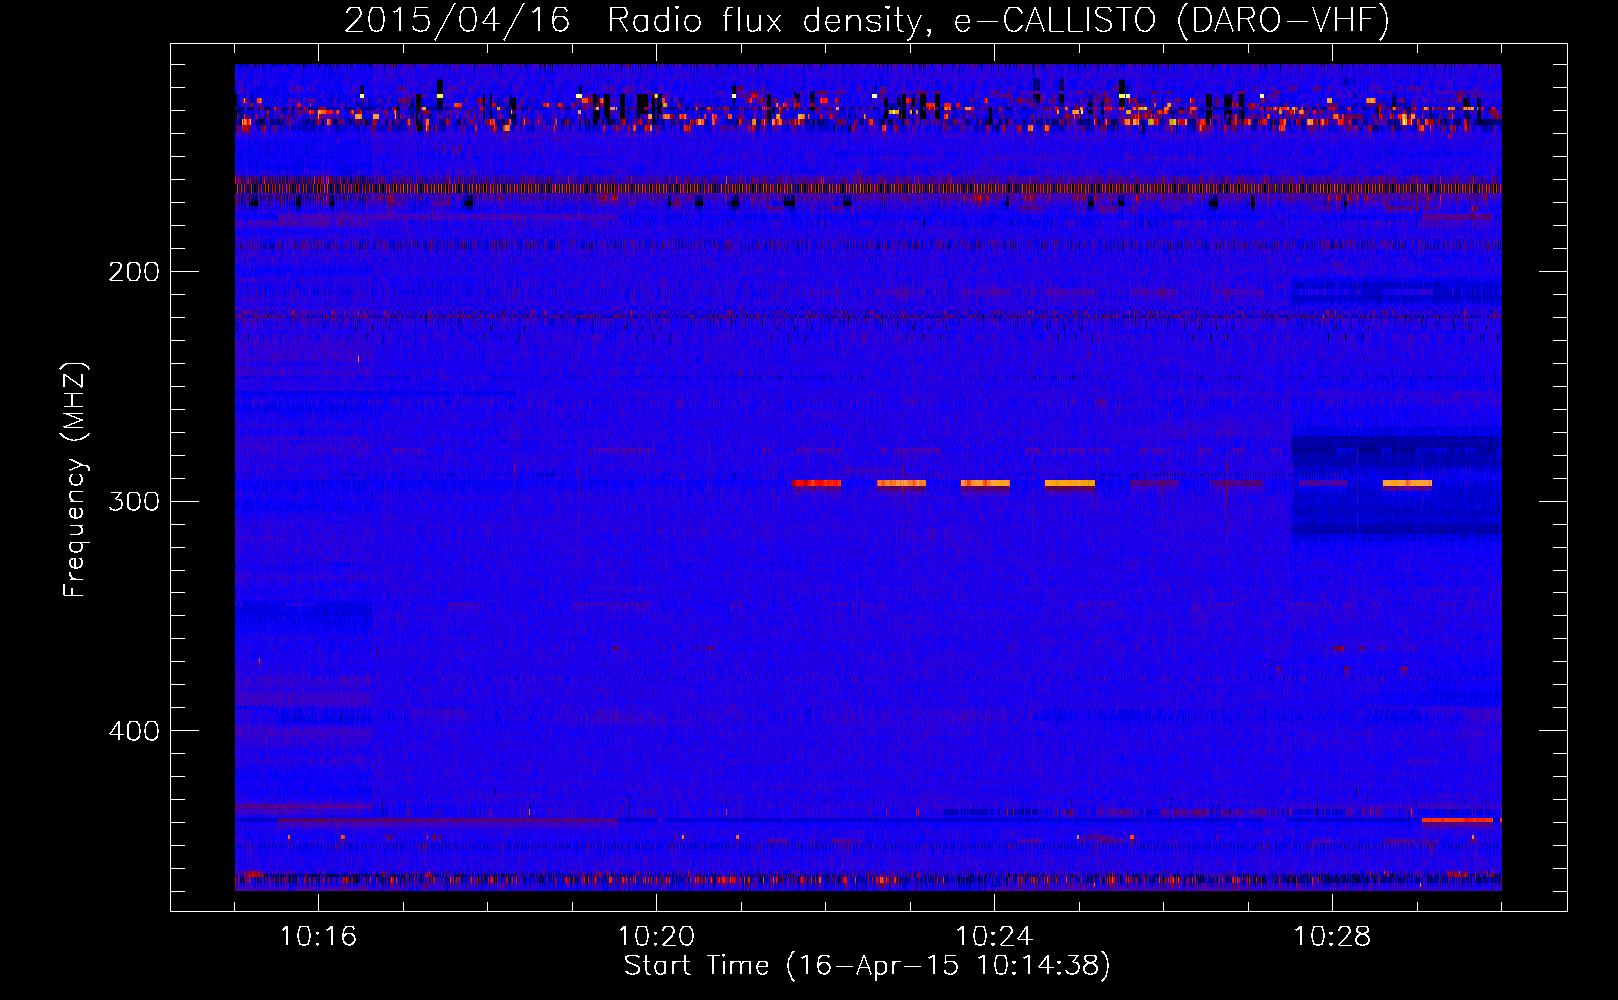This screenshot has height=1000, width=1618.
Task: Click the 200 frequency tick label
Action: (134, 272)
